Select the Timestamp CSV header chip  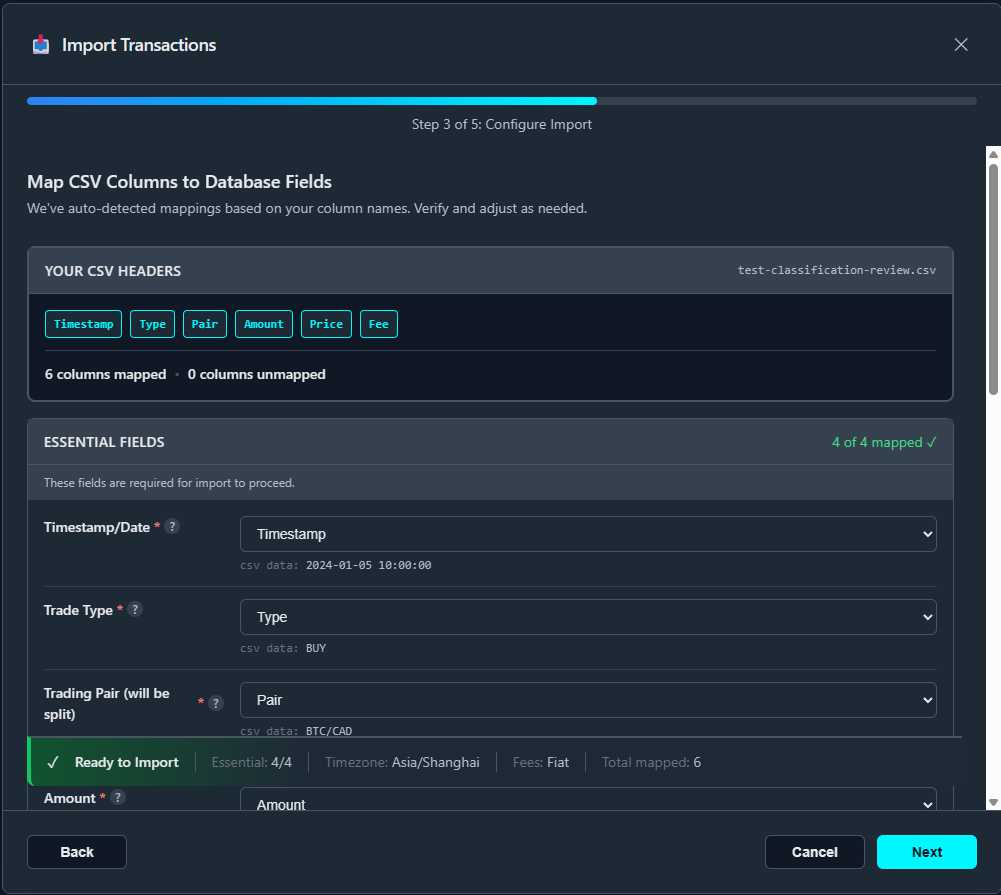pyautogui.click(x=83, y=324)
